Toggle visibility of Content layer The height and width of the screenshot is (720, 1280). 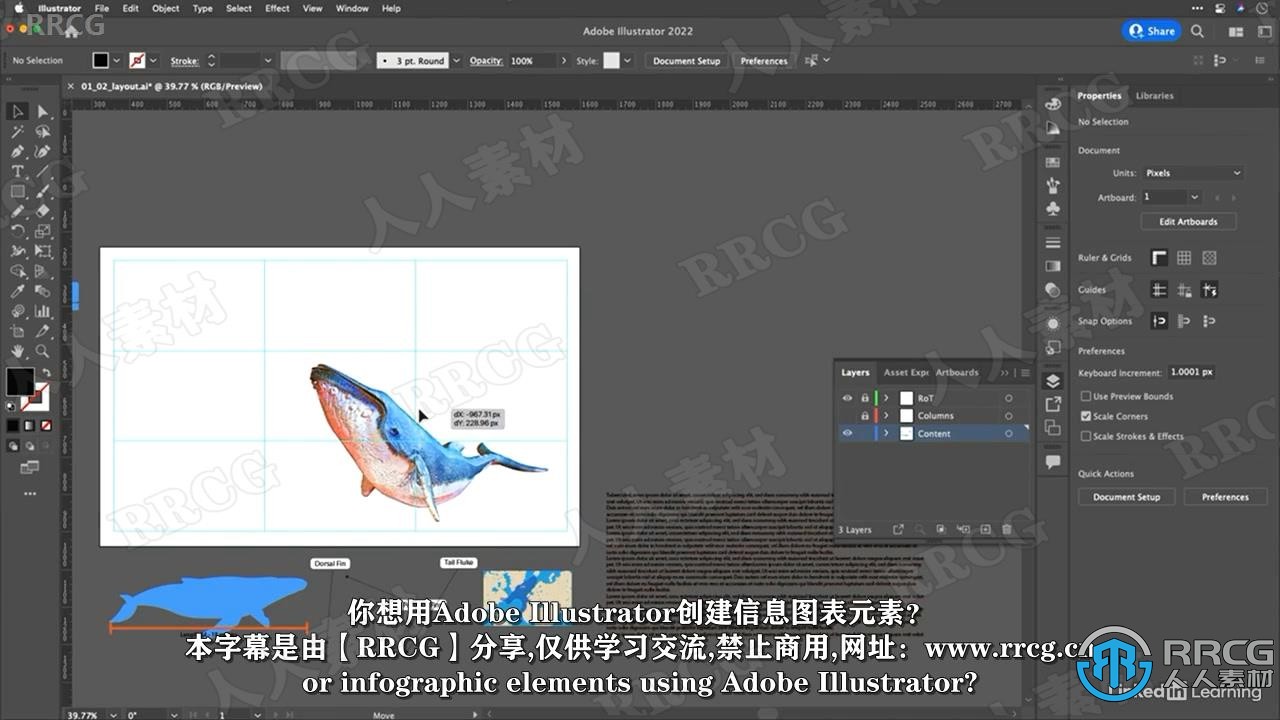[847, 434]
